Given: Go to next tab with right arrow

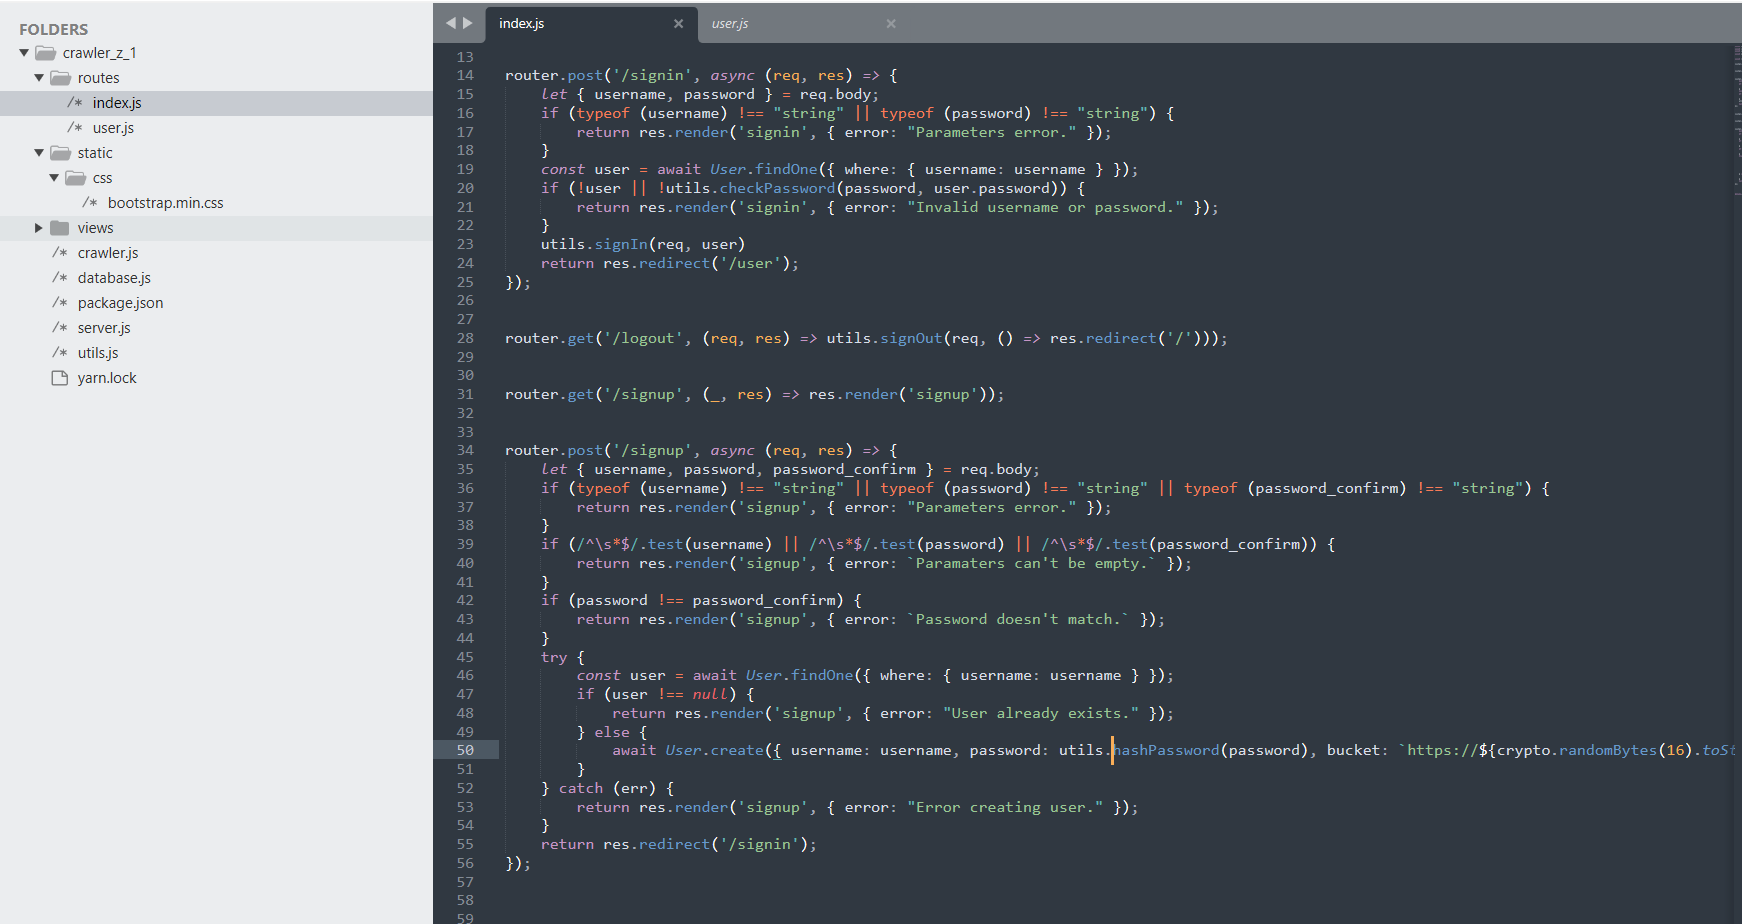Looking at the screenshot, I should pos(467,23).
